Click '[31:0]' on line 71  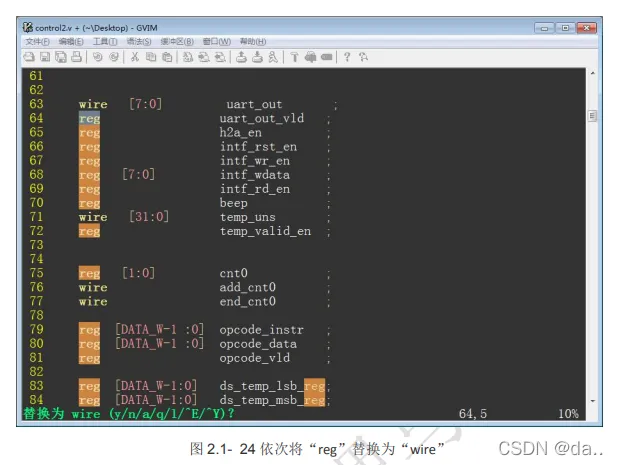pyautogui.click(x=149, y=217)
